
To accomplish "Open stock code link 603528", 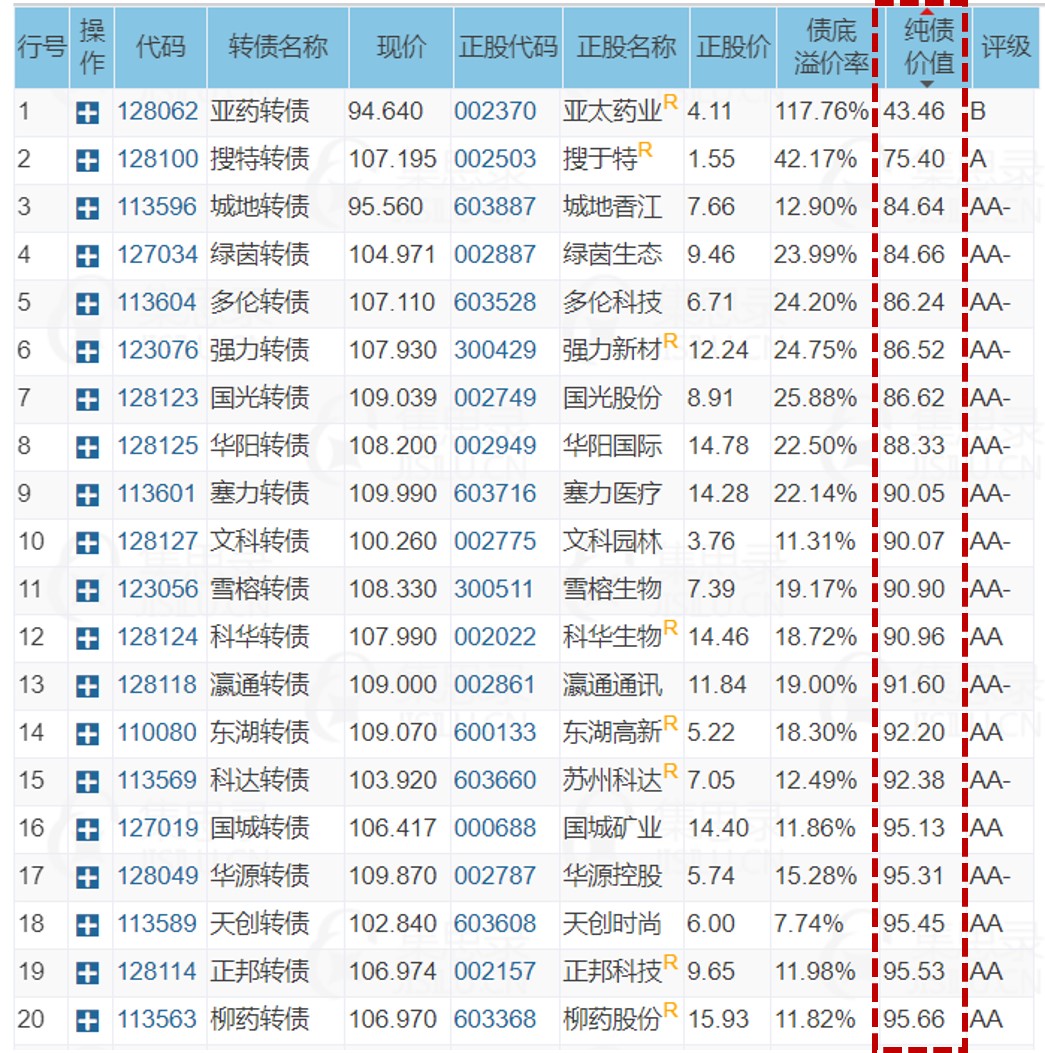I will 495,303.
